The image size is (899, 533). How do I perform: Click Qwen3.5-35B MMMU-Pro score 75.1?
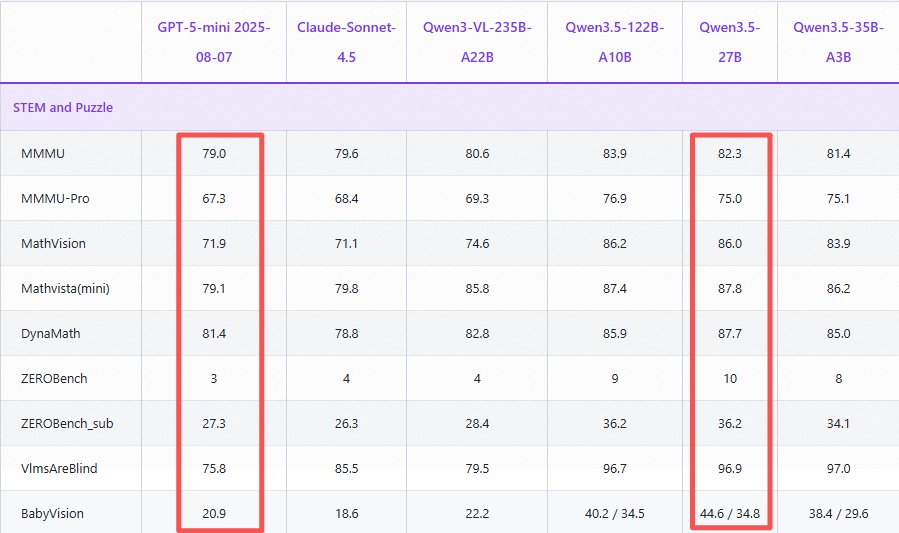click(x=838, y=199)
